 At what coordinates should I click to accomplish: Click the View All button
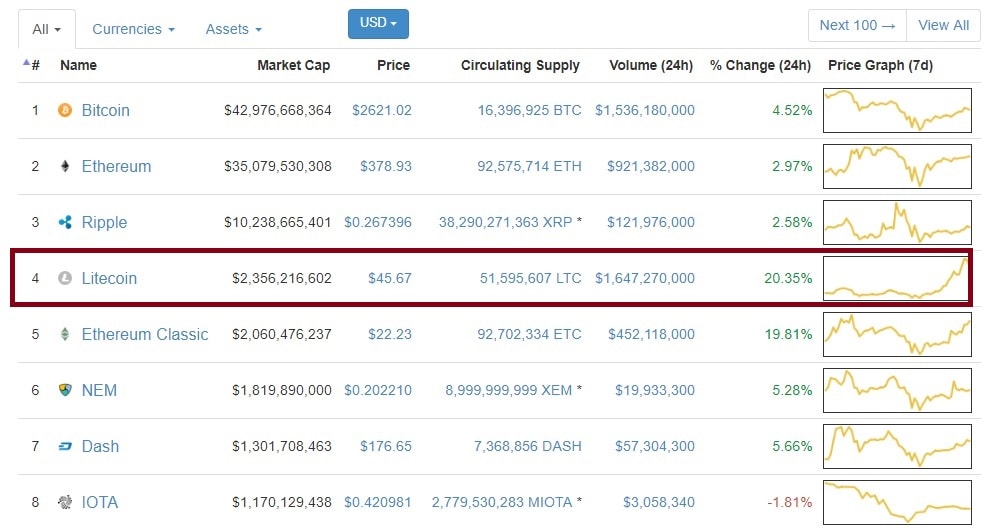(943, 25)
